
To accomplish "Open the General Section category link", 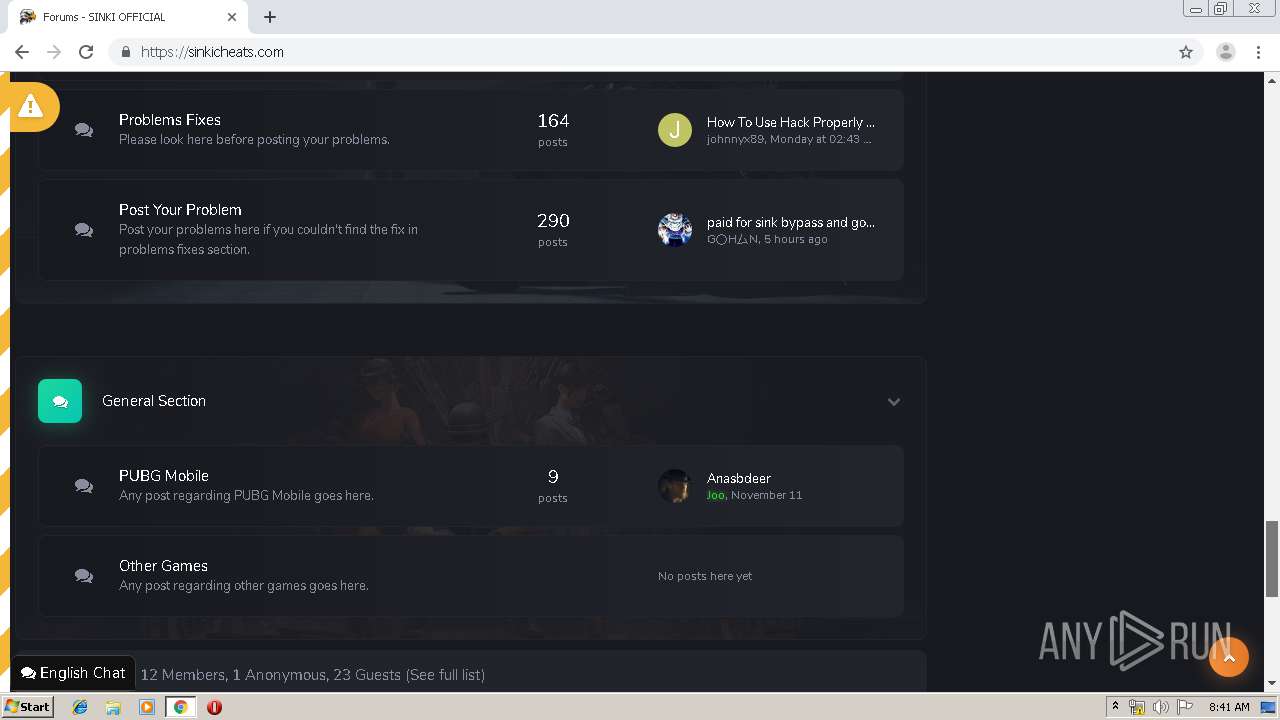I will click(x=154, y=401).
